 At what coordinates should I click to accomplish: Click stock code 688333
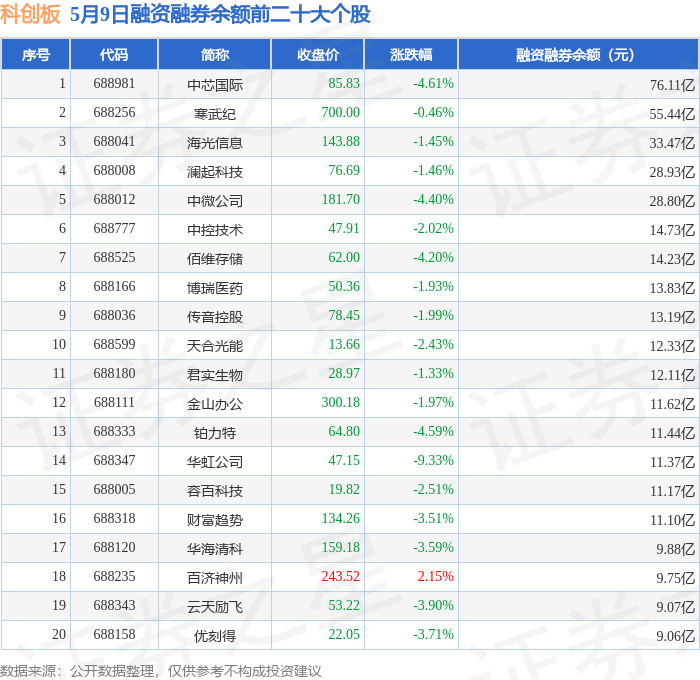pyautogui.click(x=114, y=431)
